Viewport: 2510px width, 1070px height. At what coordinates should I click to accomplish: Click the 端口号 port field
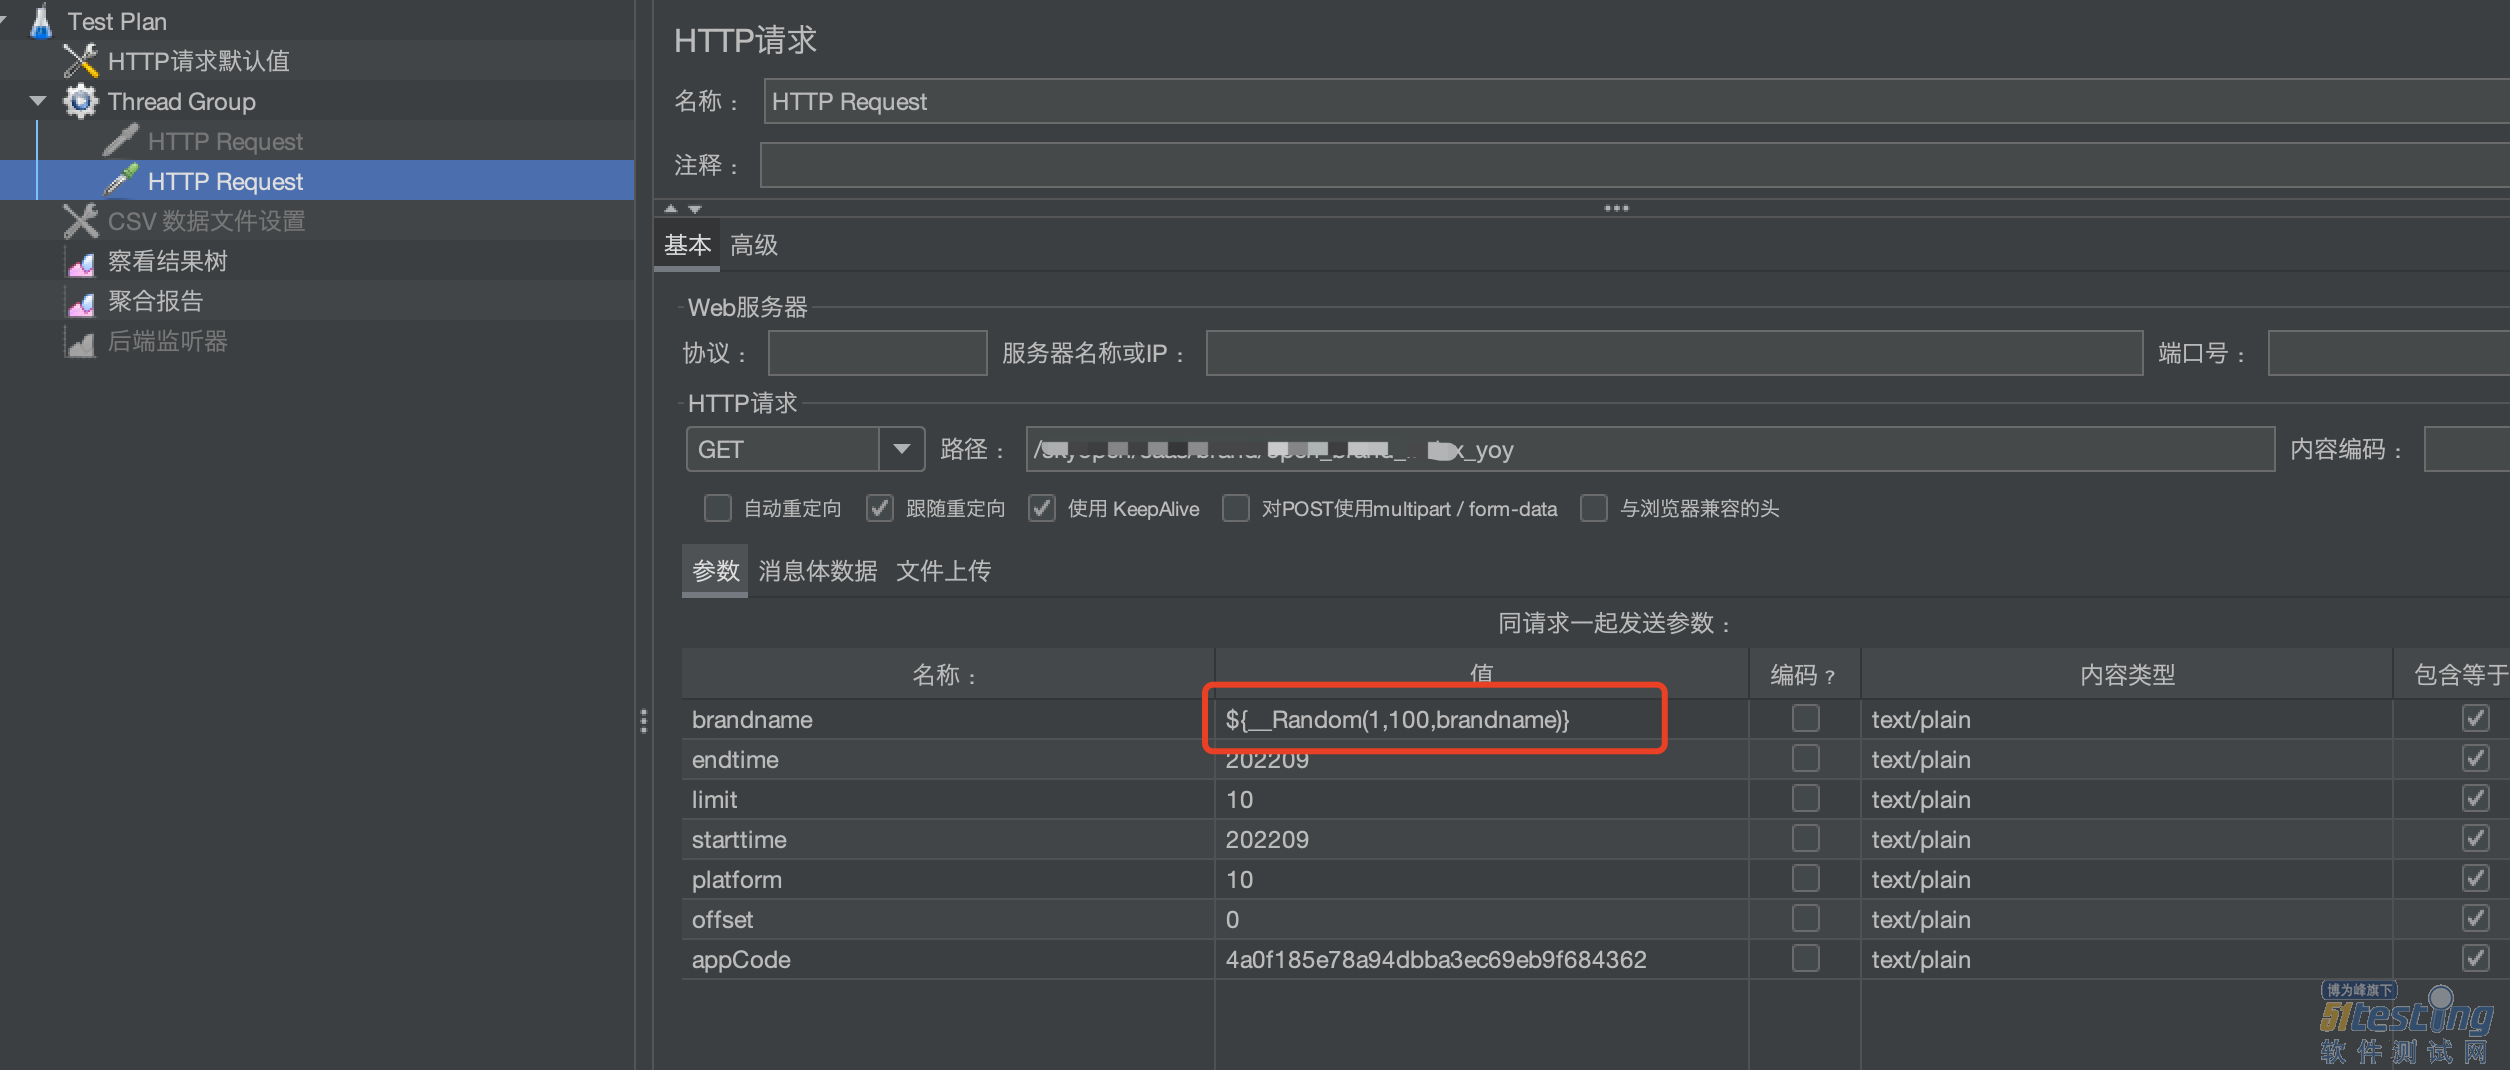[x=2388, y=353]
